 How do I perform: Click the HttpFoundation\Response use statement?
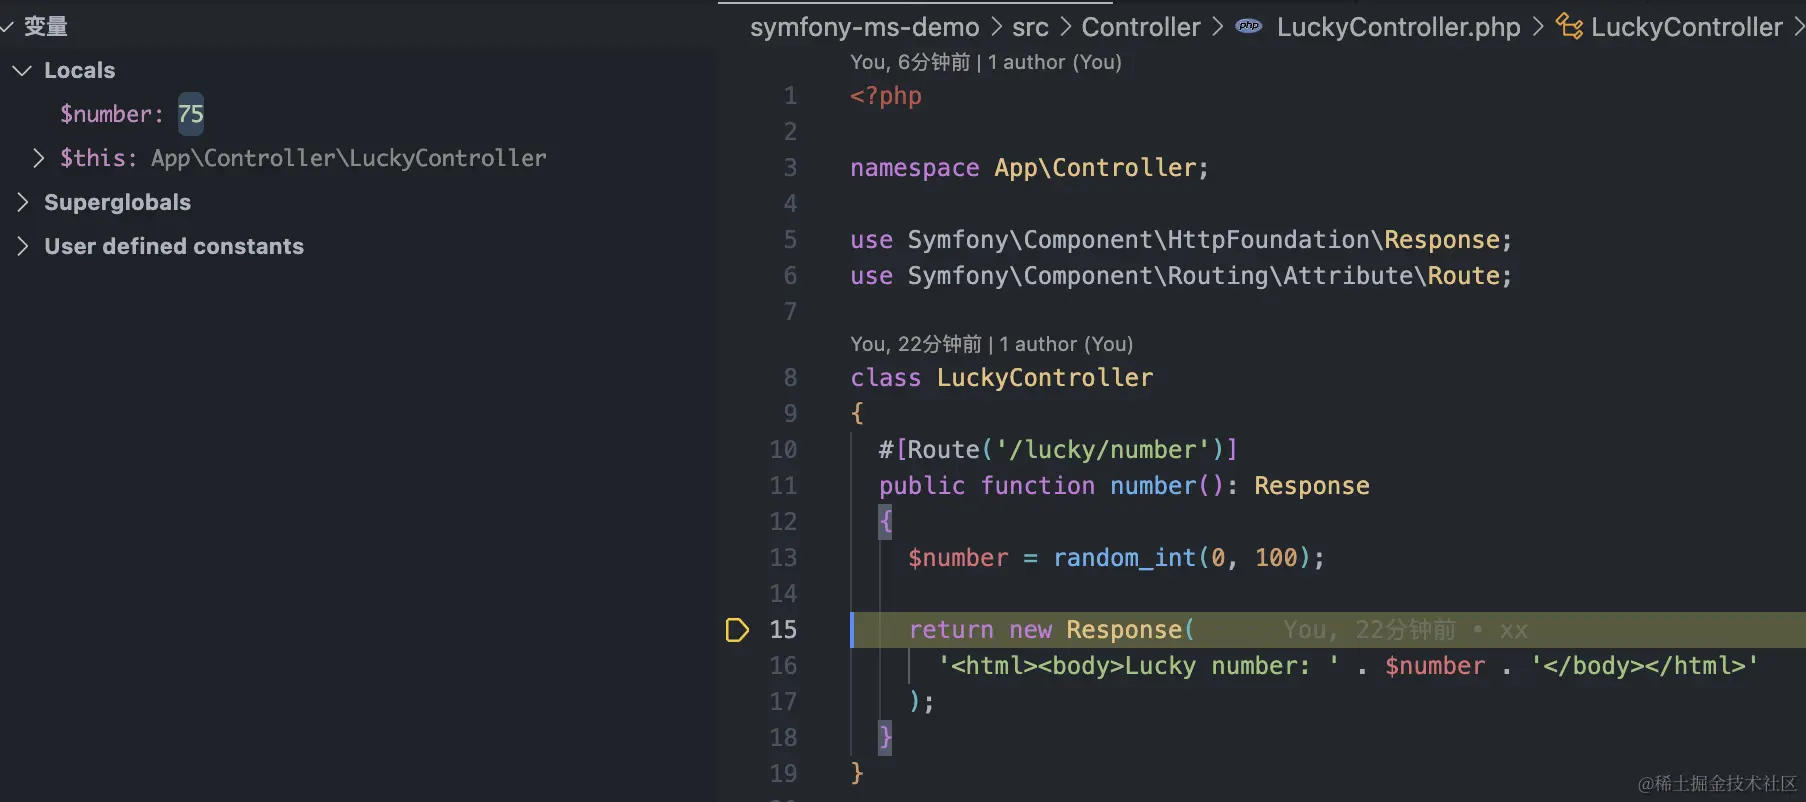[x=1181, y=240]
